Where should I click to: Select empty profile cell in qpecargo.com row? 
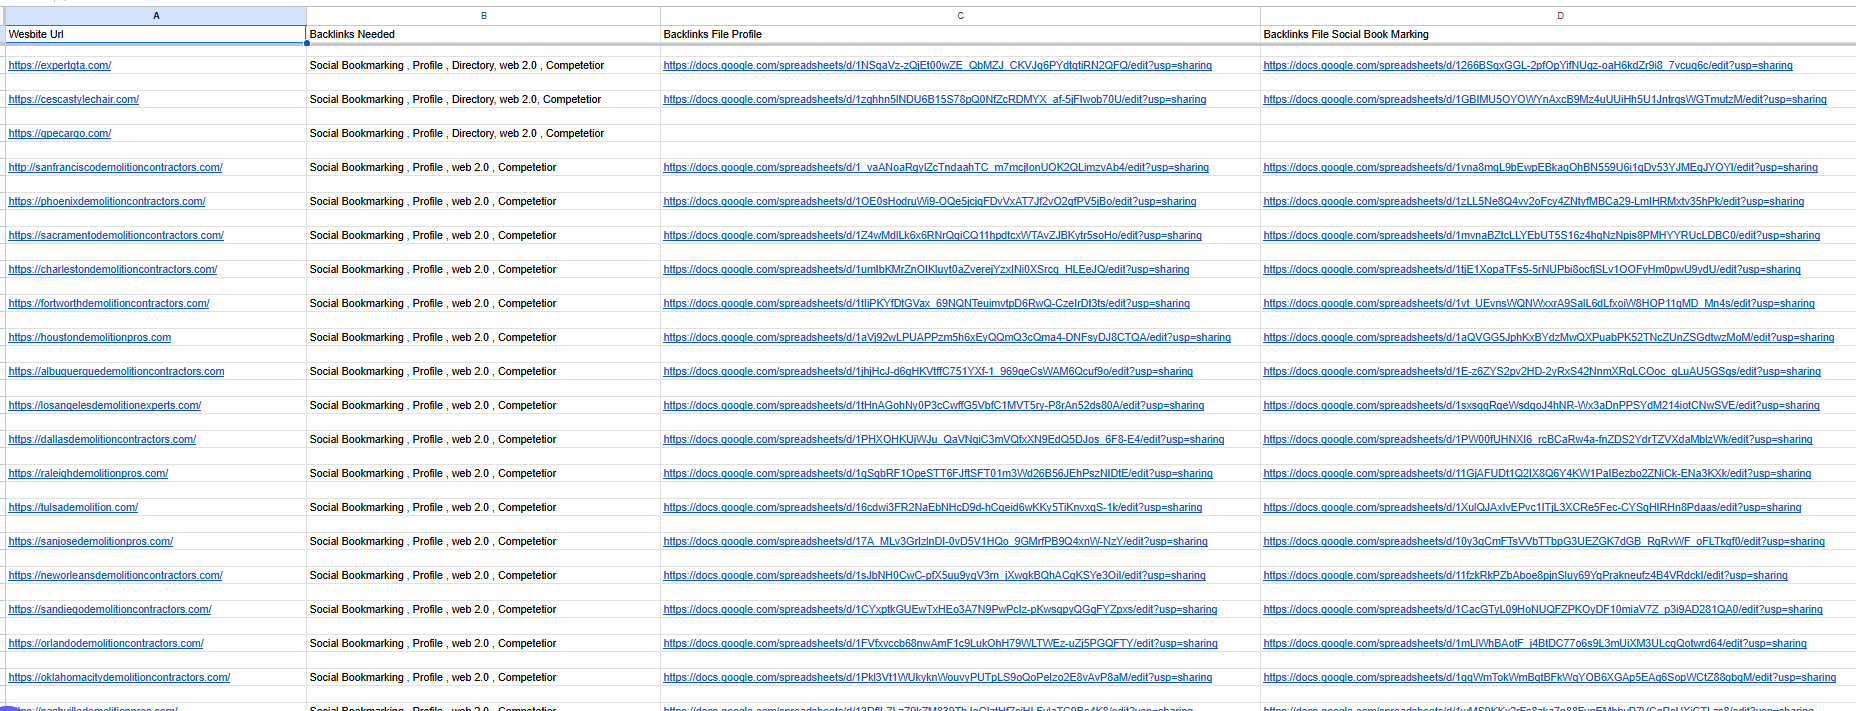(960, 134)
